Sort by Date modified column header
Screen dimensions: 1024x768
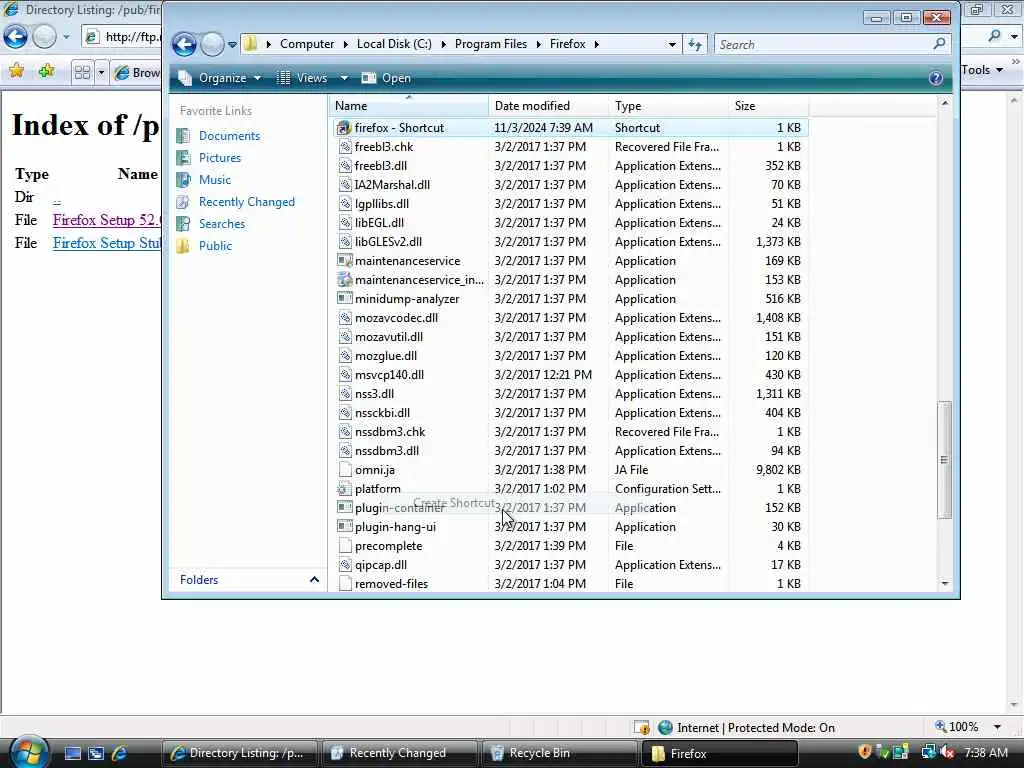(x=548, y=106)
